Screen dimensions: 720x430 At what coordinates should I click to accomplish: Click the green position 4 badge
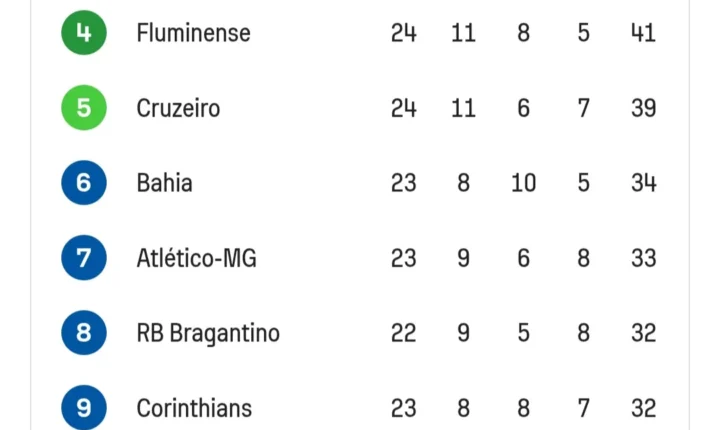click(84, 33)
